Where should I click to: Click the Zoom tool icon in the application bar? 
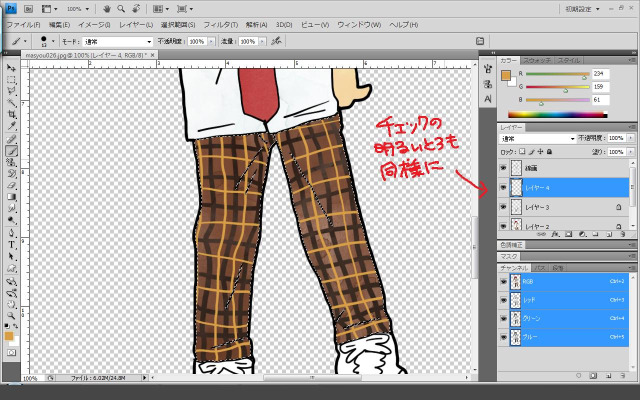coord(121,9)
